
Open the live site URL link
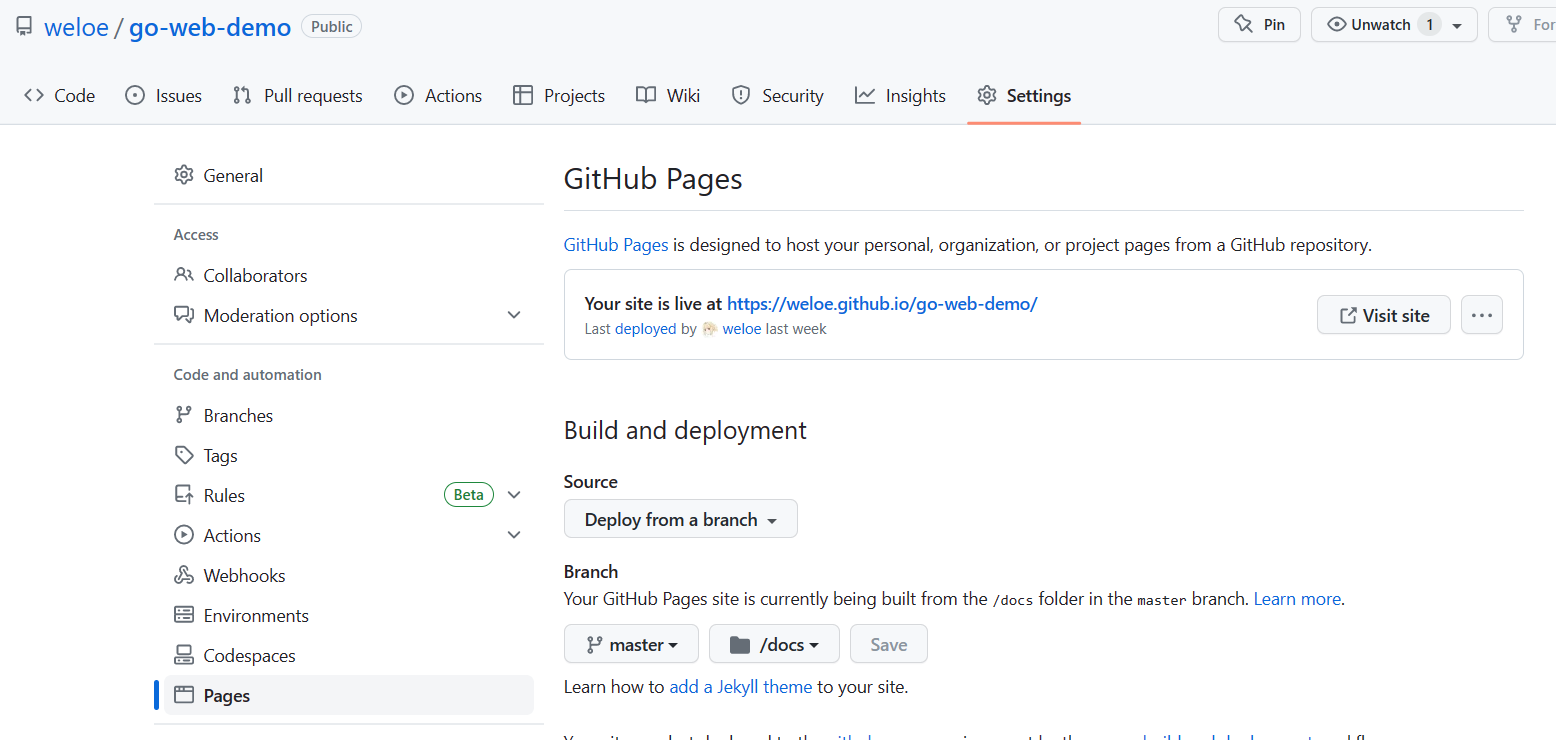click(x=882, y=304)
